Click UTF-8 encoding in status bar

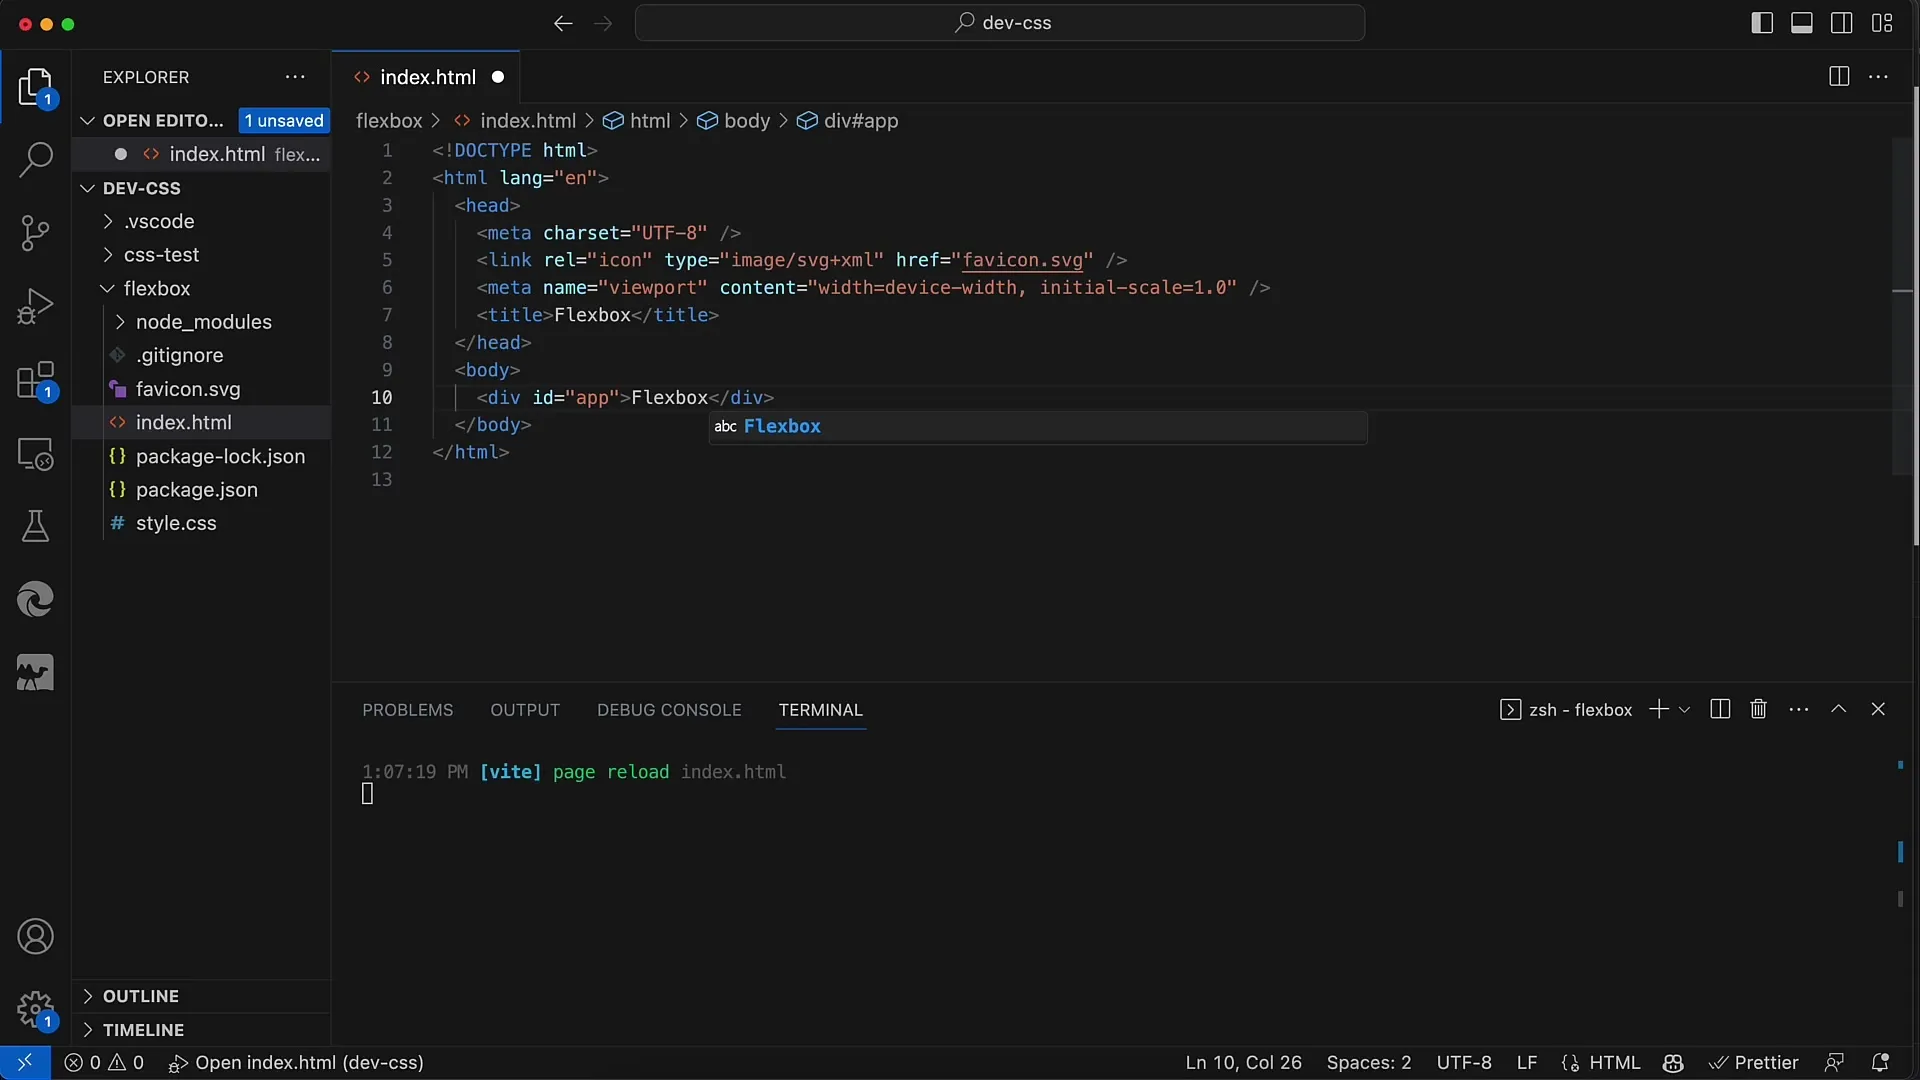(1464, 1063)
